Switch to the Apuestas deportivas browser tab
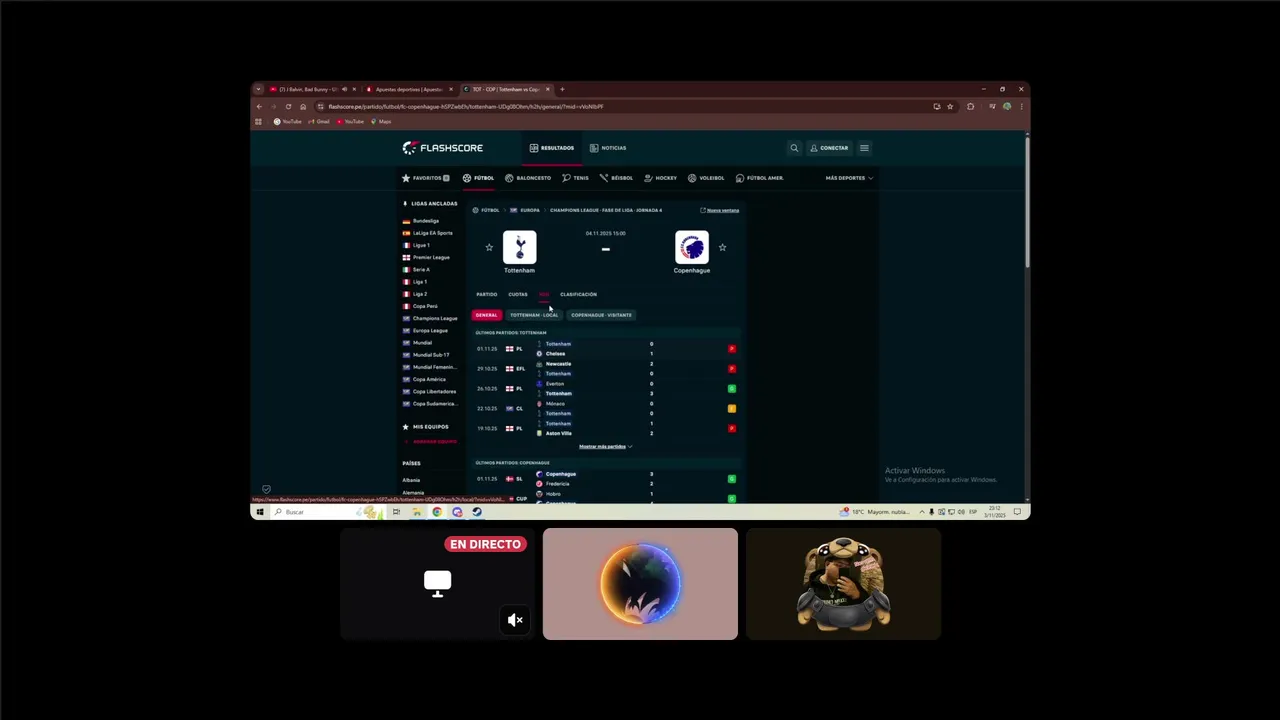The image size is (1280, 720). [x=410, y=89]
